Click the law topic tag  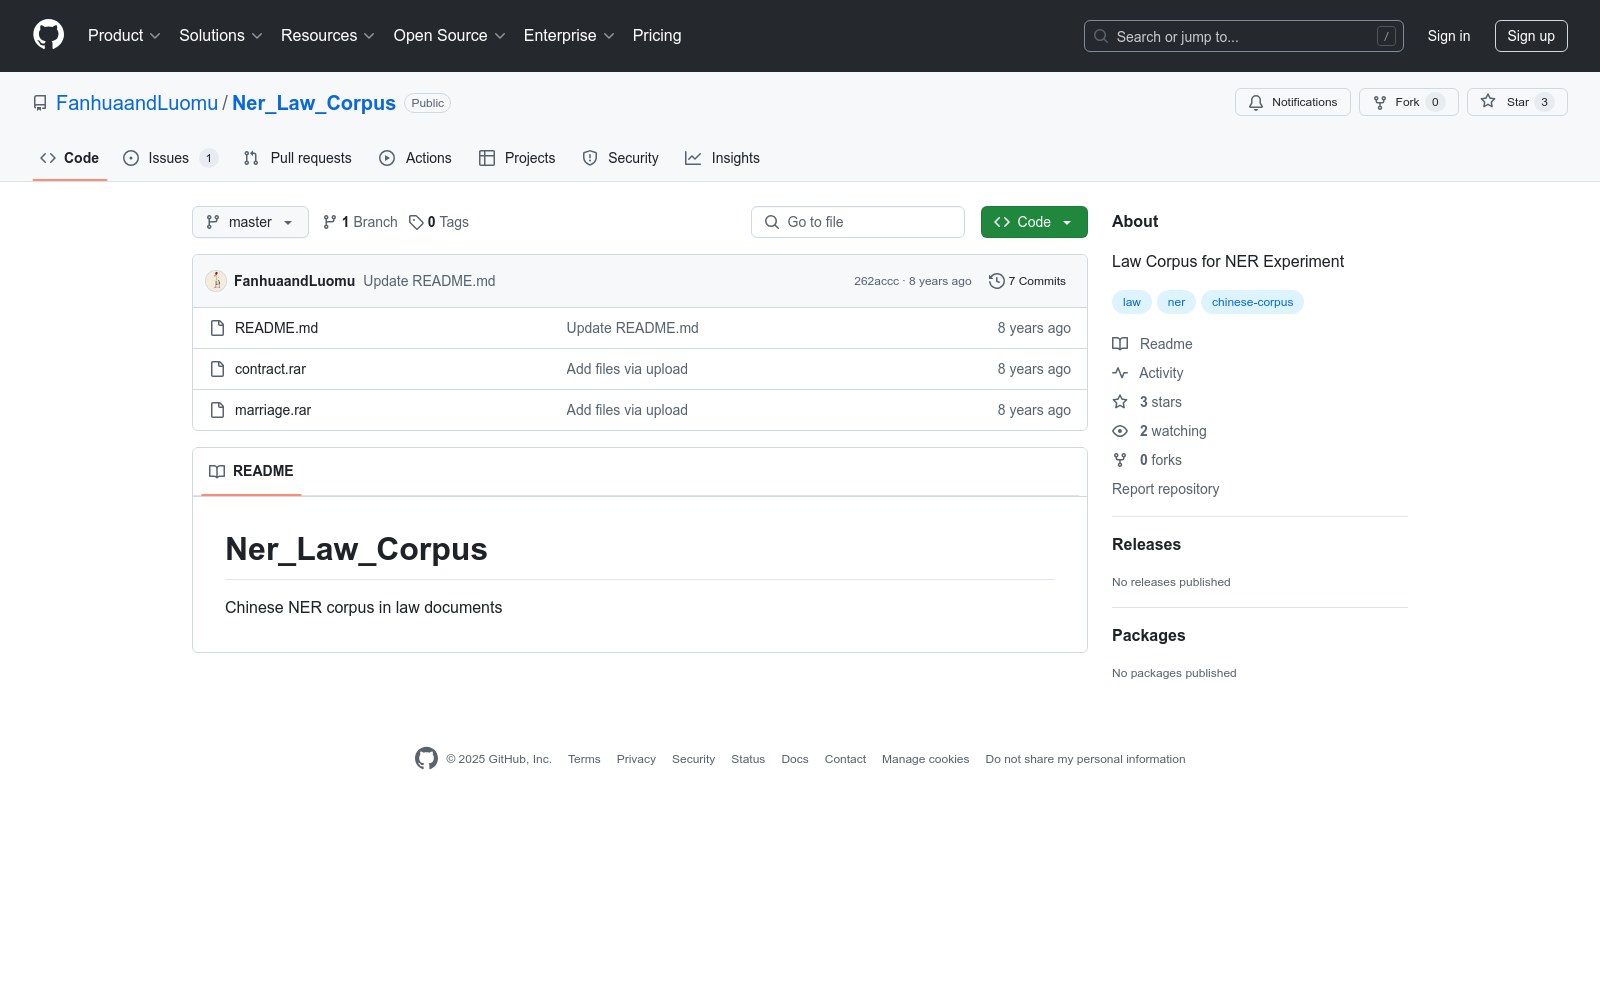tap(1132, 302)
